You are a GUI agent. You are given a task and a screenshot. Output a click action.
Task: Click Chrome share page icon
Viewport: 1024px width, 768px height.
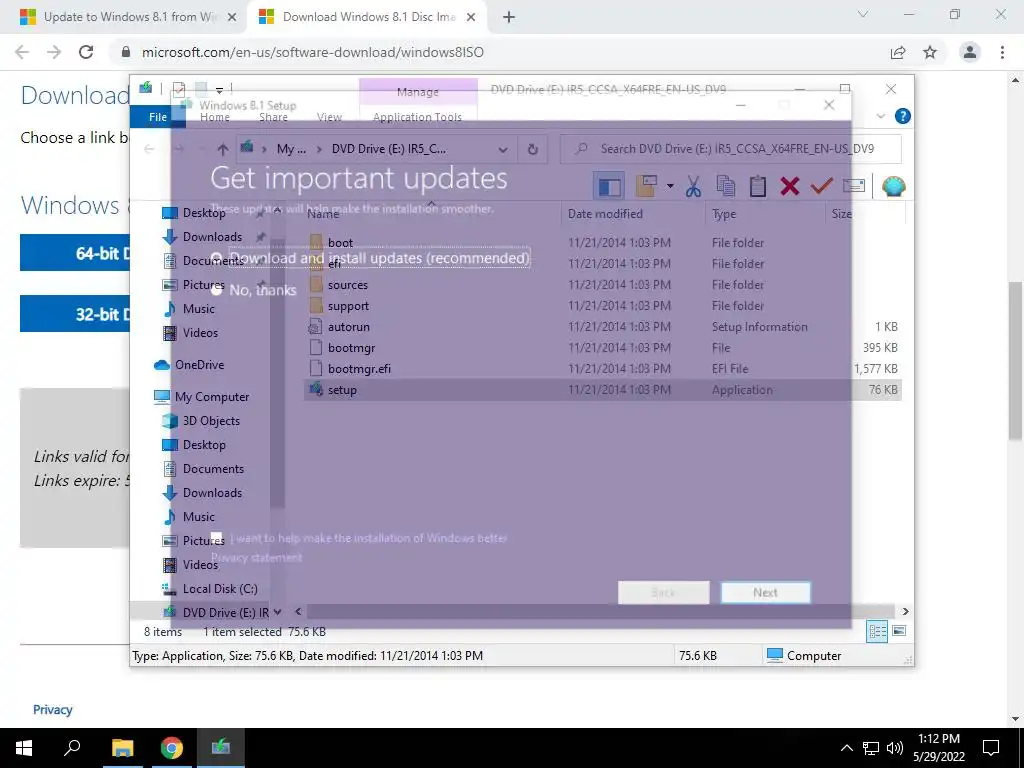click(x=898, y=52)
